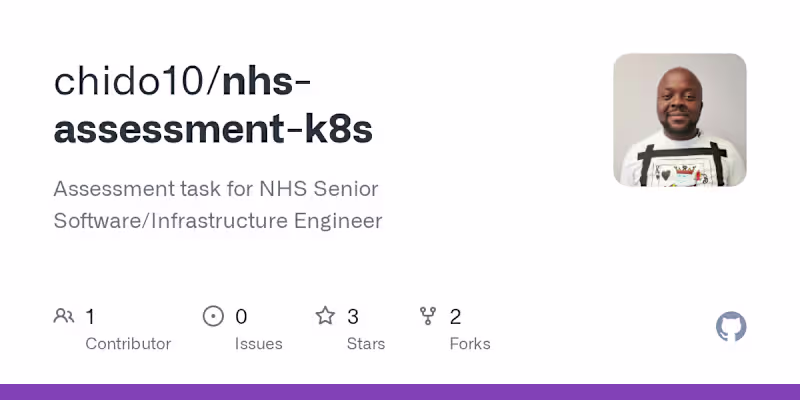
Task: Click the stars count number 3
Action: [353, 317]
